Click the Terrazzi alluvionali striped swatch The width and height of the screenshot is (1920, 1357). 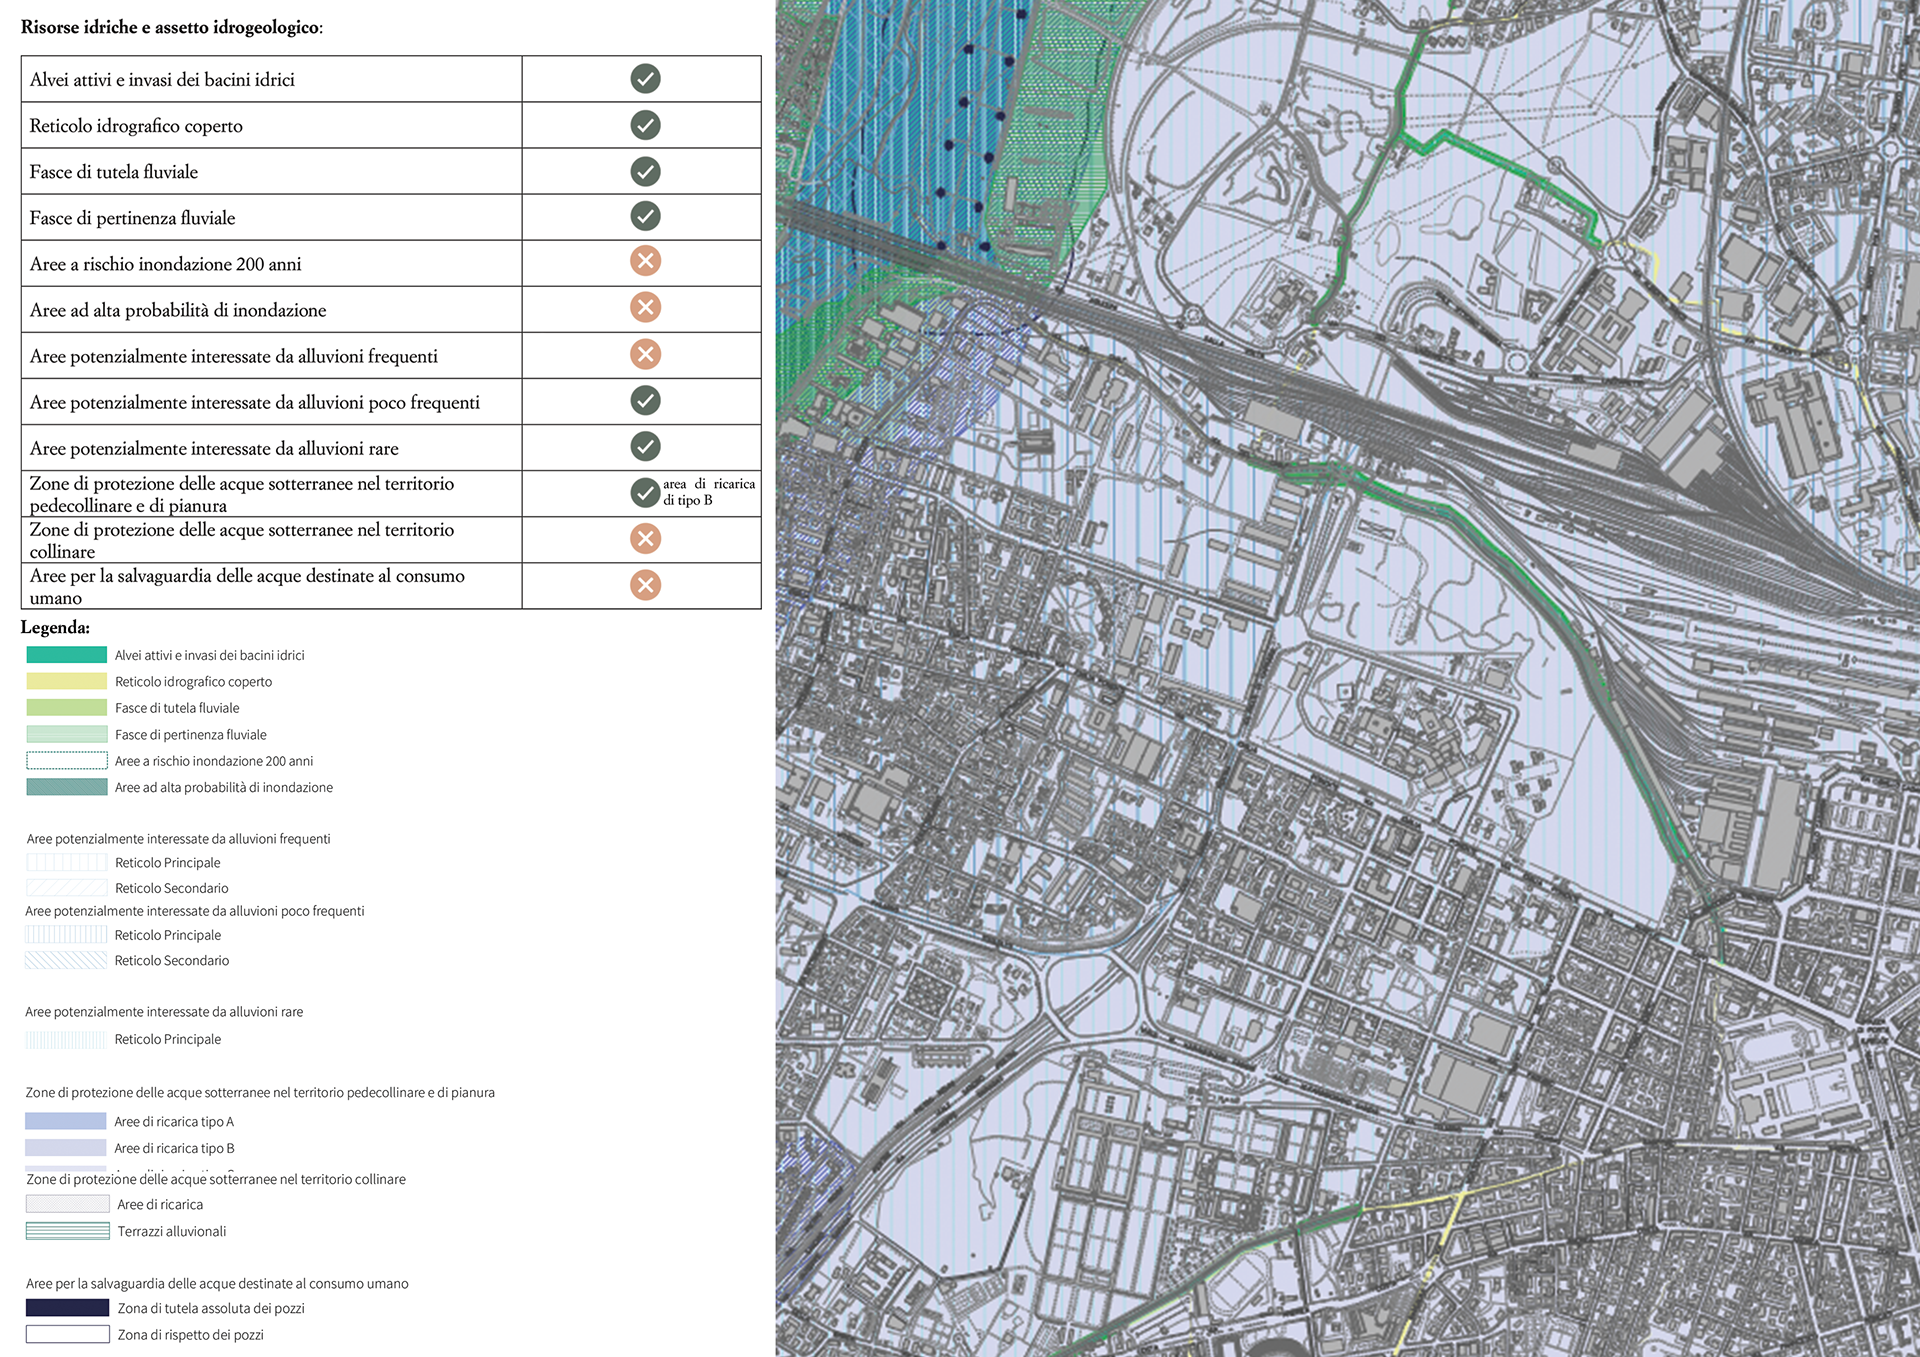(67, 1231)
